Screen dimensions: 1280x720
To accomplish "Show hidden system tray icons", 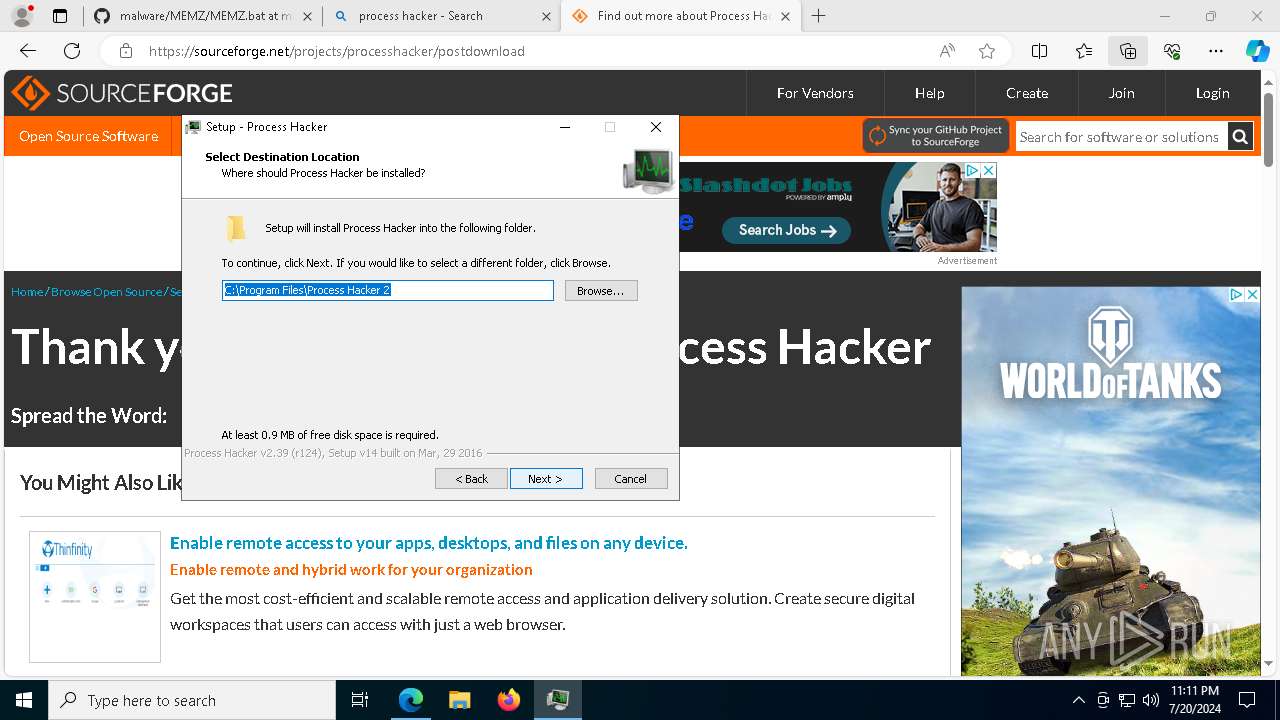I will 1078,700.
